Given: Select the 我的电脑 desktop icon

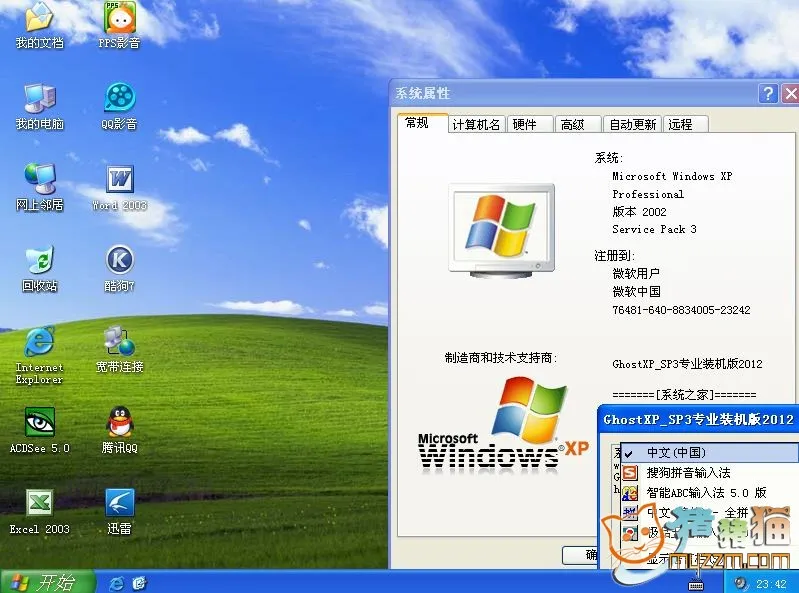Looking at the screenshot, I should point(39,106).
